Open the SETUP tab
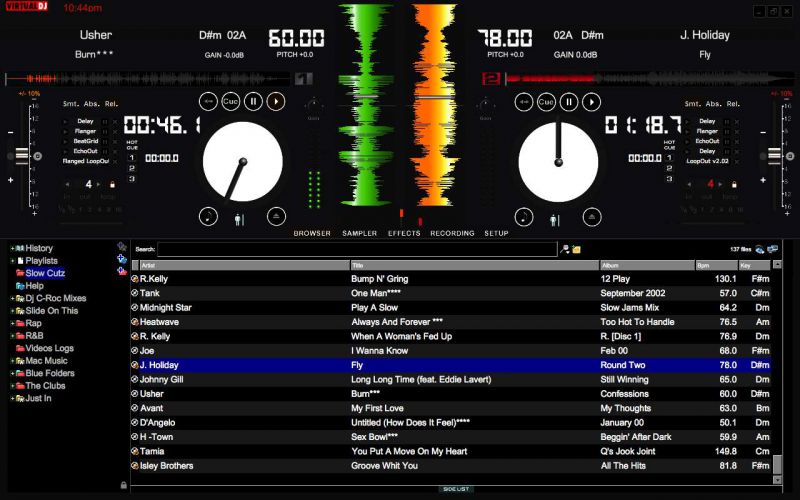Image resolution: width=800 pixels, height=500 pixels. tap(496, 233)
